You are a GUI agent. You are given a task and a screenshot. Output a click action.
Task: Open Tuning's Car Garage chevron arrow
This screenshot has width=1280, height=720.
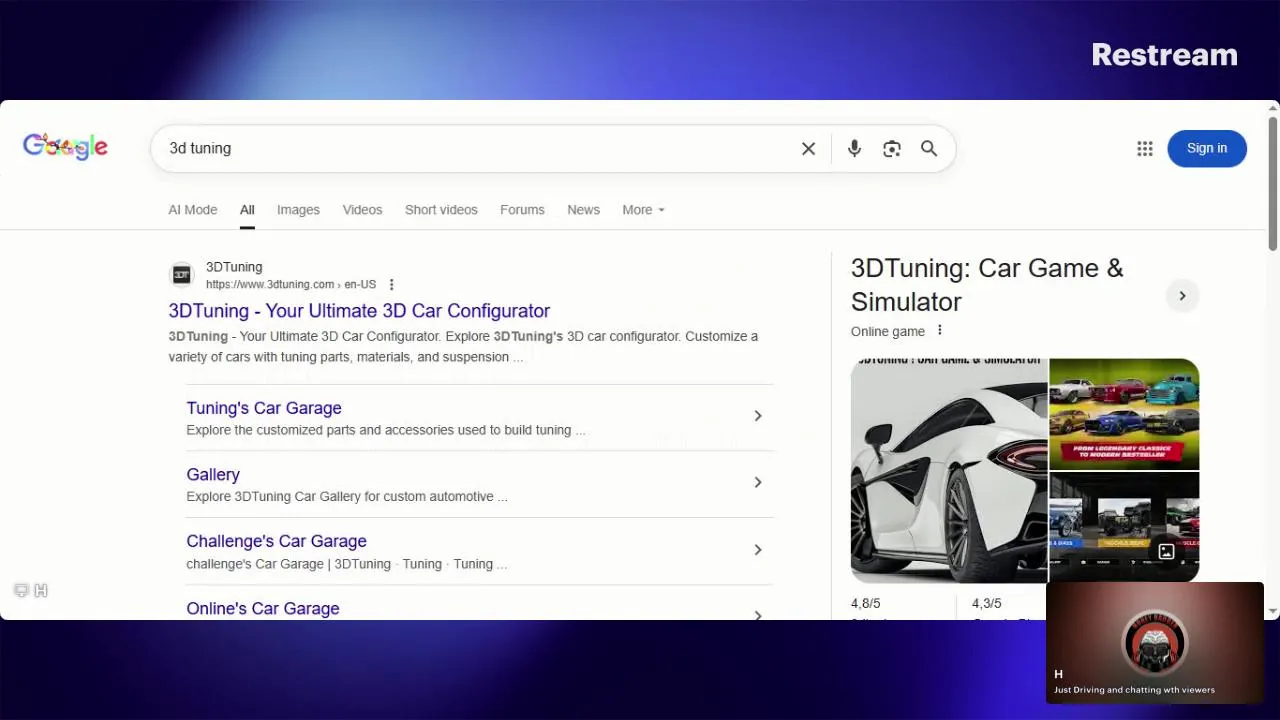758,416
